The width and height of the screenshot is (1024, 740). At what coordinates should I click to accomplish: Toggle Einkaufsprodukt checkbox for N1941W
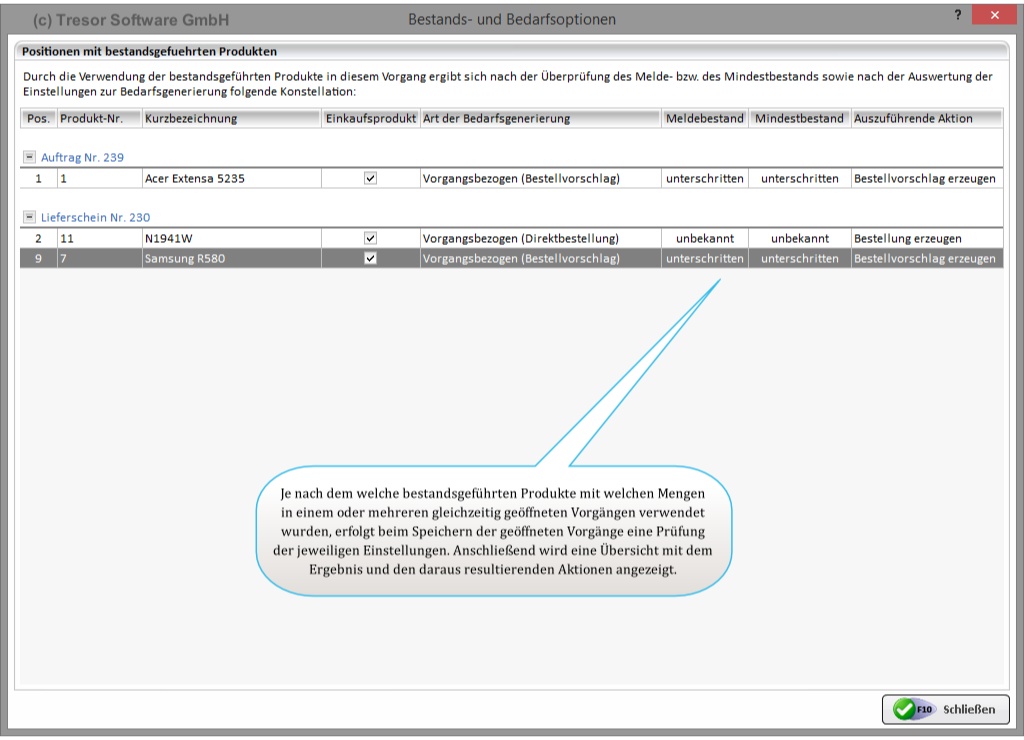pos(370,239)
